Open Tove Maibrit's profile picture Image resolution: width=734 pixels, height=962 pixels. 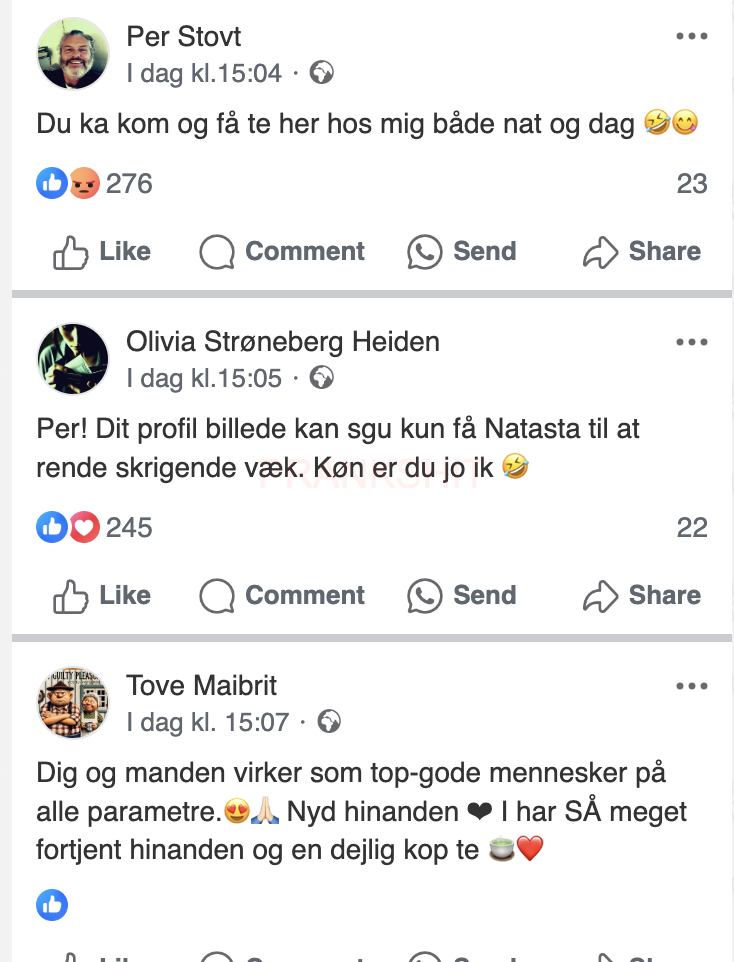pos(73,703)
